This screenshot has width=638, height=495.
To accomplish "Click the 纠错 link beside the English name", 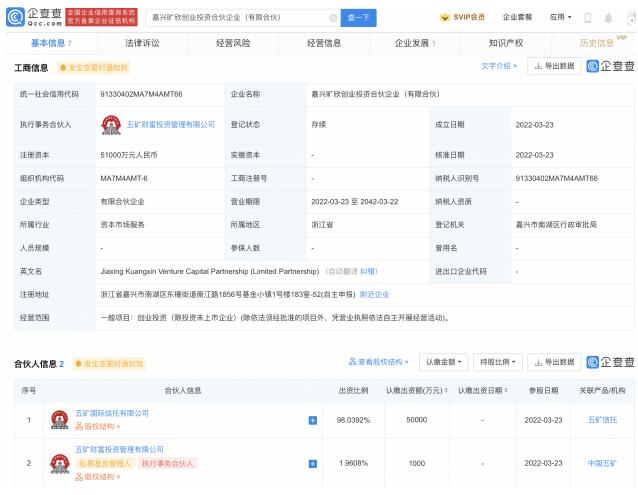I will click(x=369, y=271).
